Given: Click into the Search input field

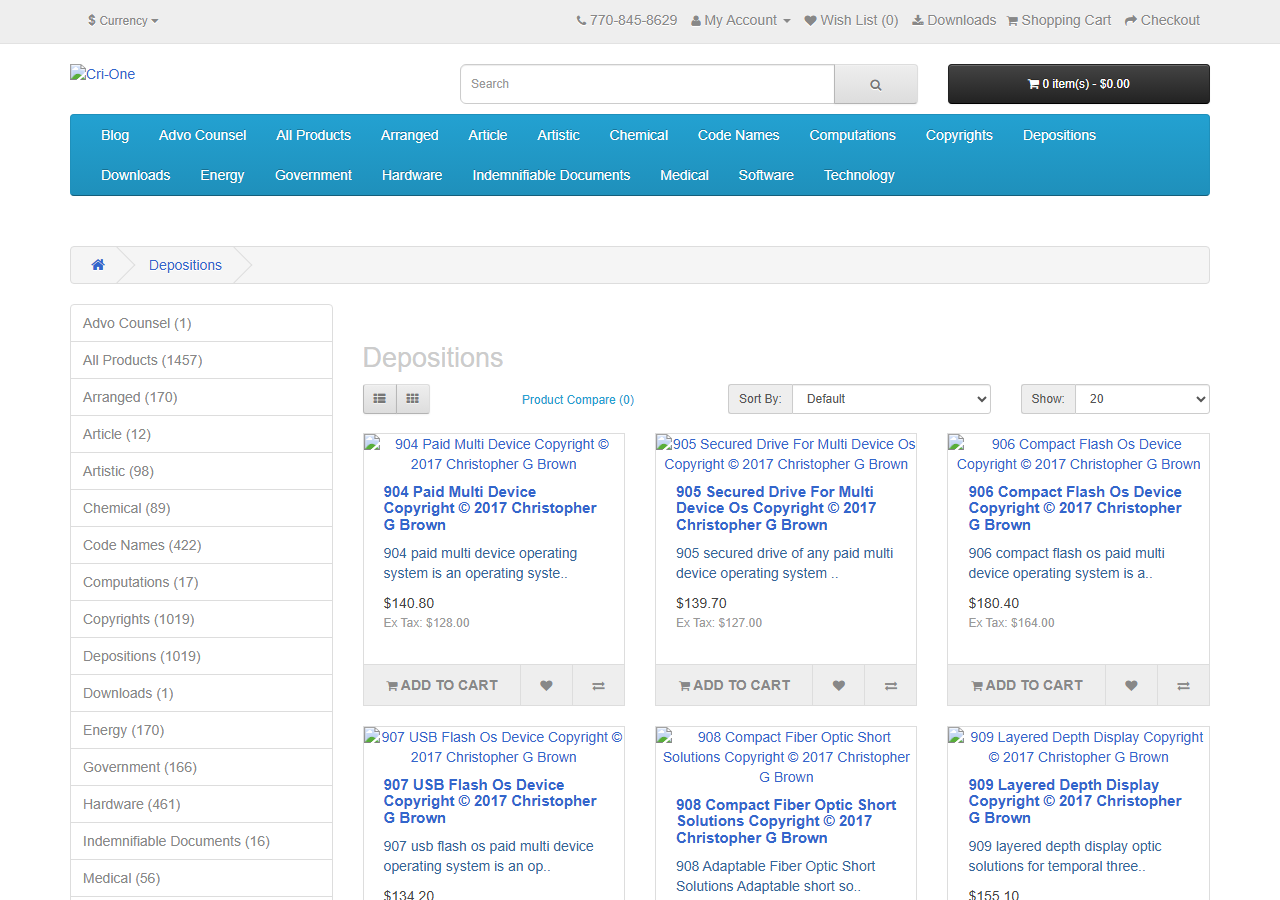Looking at the screenshot, I should (647, 84).
